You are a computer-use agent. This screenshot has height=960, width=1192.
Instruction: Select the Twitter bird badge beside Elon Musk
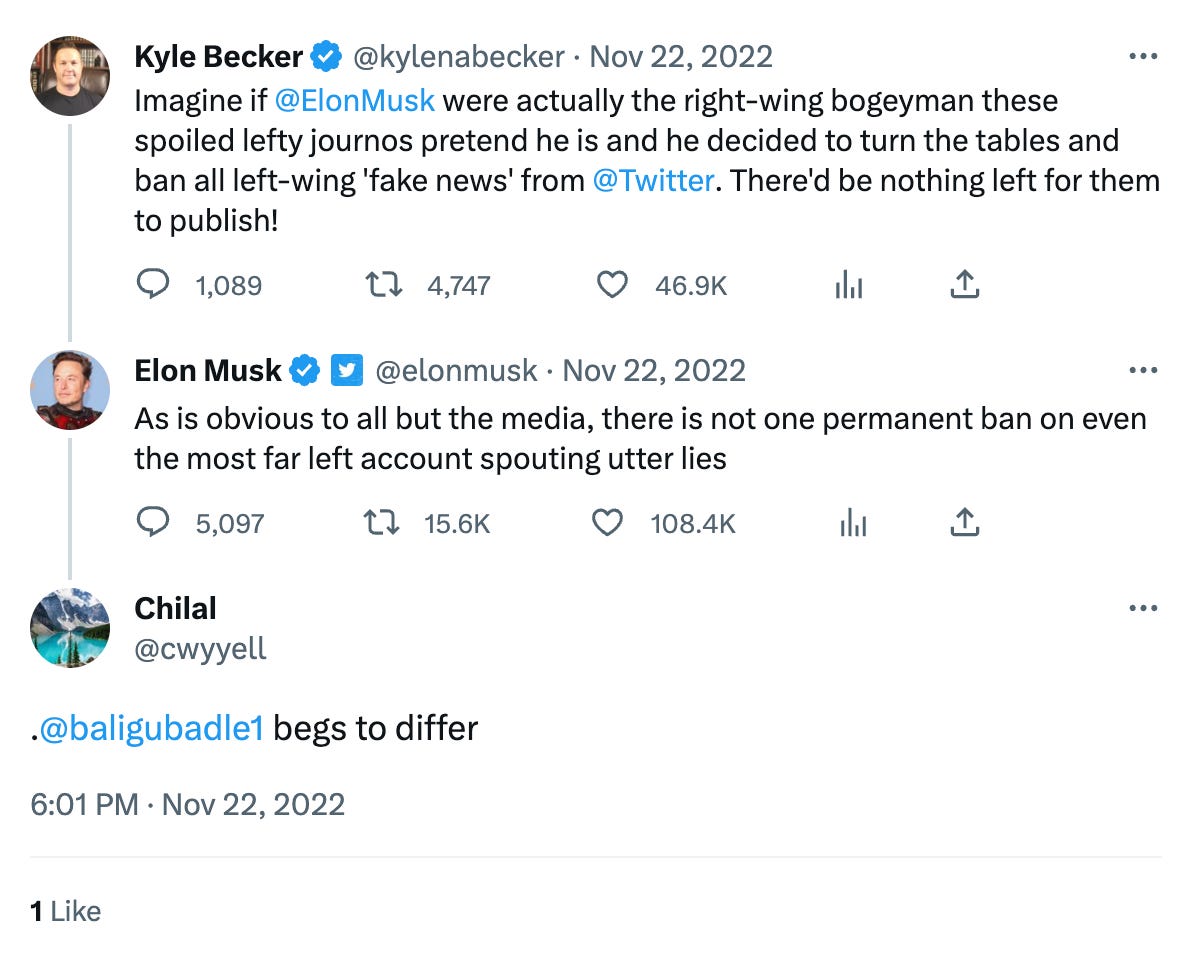pyautogui.click(x=346, y=370)
